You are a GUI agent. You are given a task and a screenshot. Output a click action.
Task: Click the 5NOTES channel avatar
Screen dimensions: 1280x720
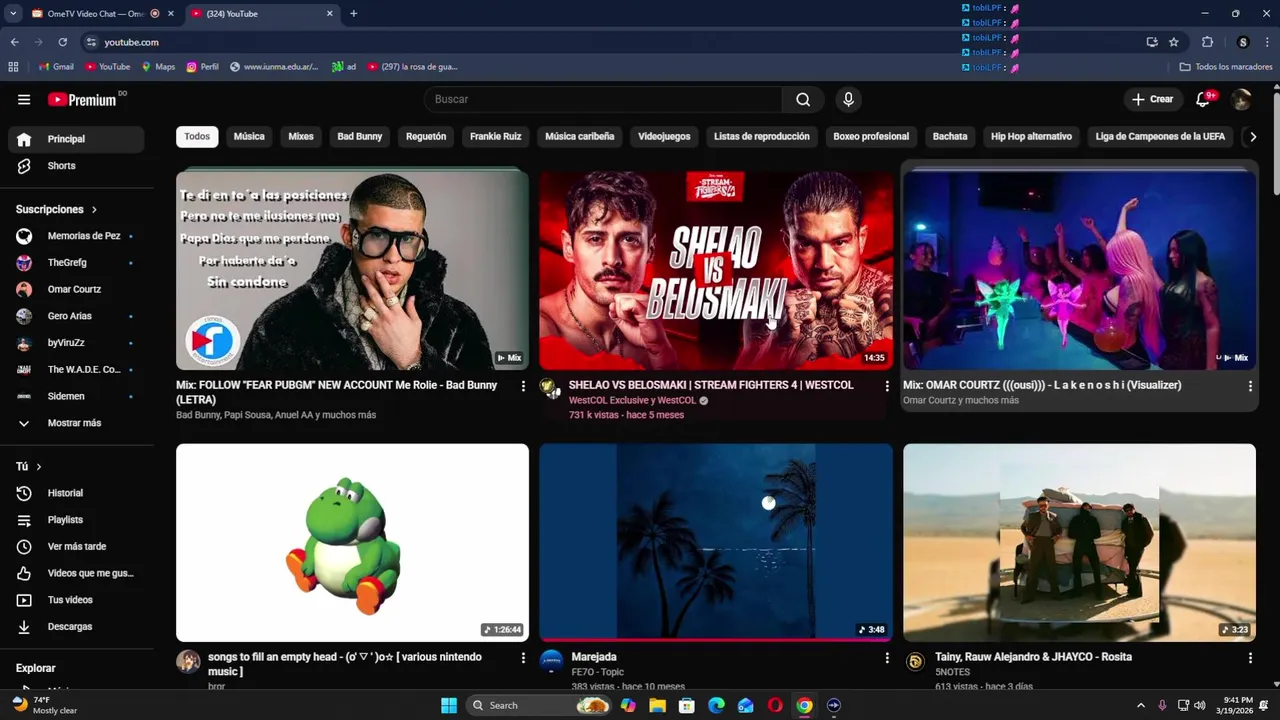(915, 661)
